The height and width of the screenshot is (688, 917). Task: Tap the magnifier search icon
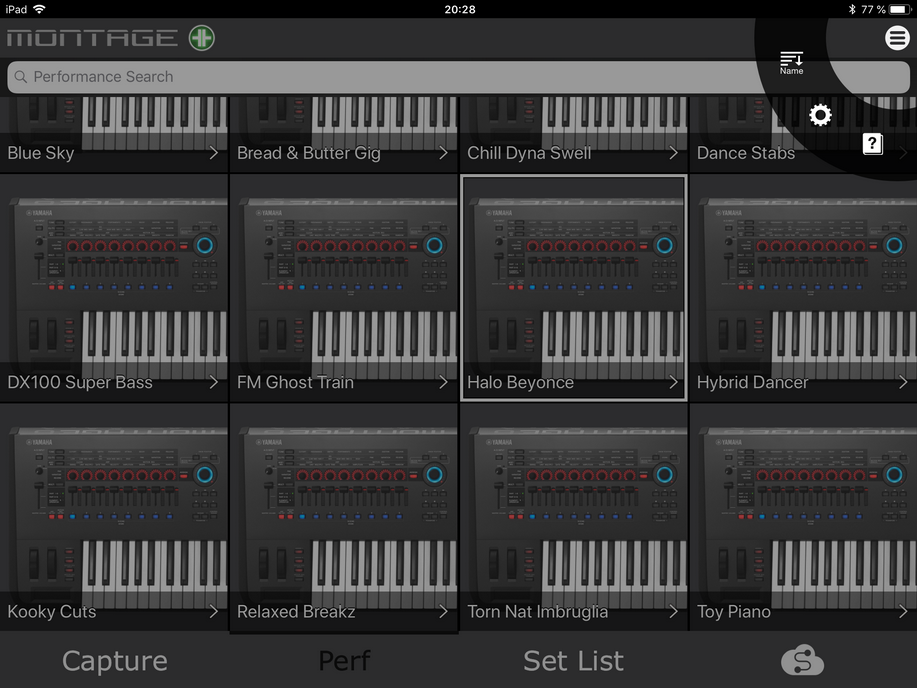click(x=21, y=77)
